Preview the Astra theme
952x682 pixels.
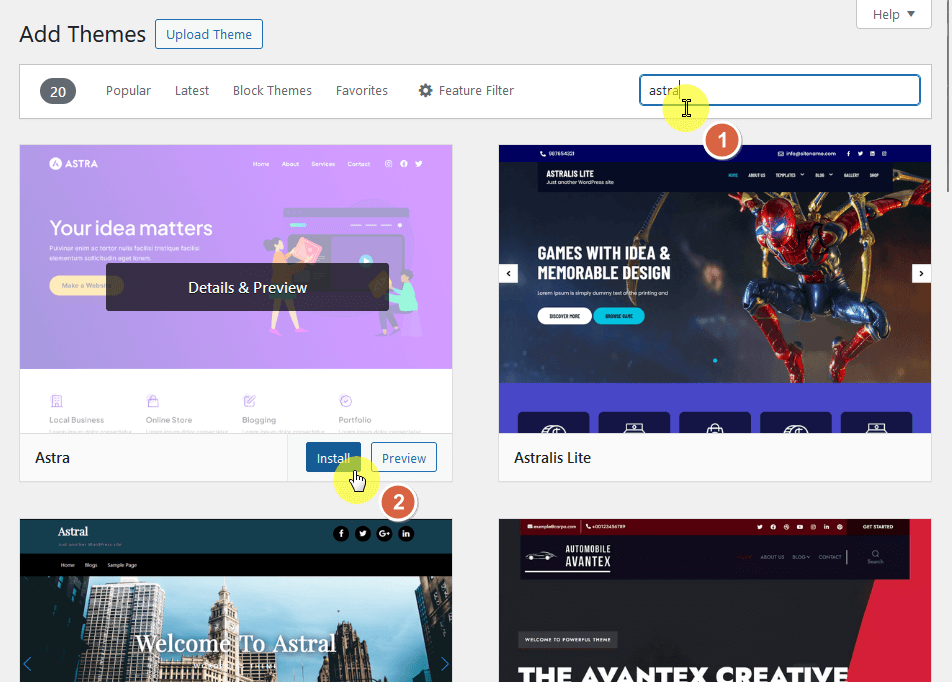(404, 457)
